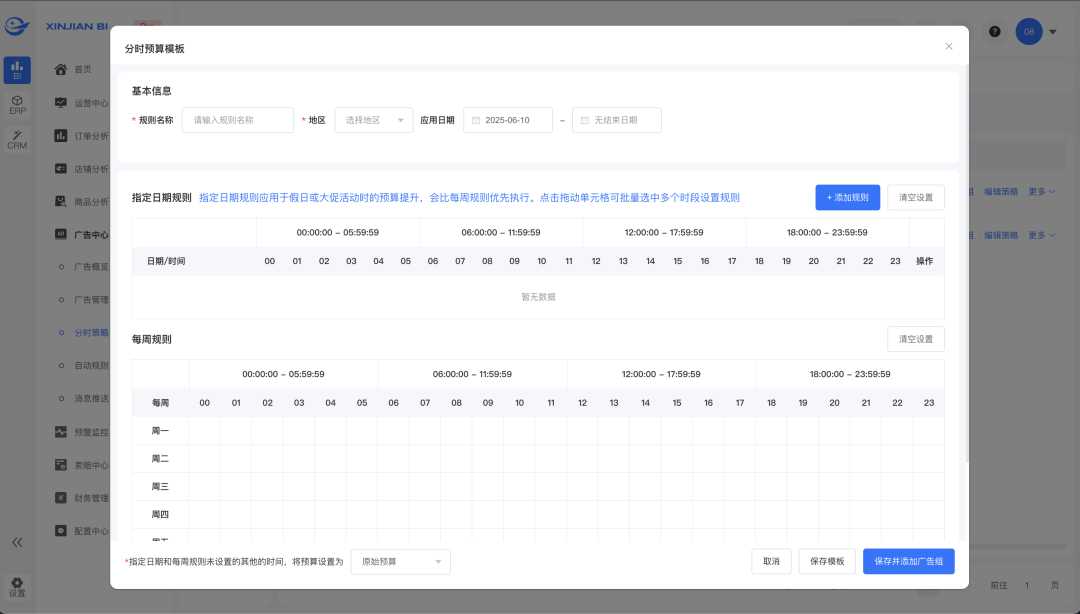This screenshot has height=614, width=1080.
Task: Open 商品分析 menu item
Action: 81,202
